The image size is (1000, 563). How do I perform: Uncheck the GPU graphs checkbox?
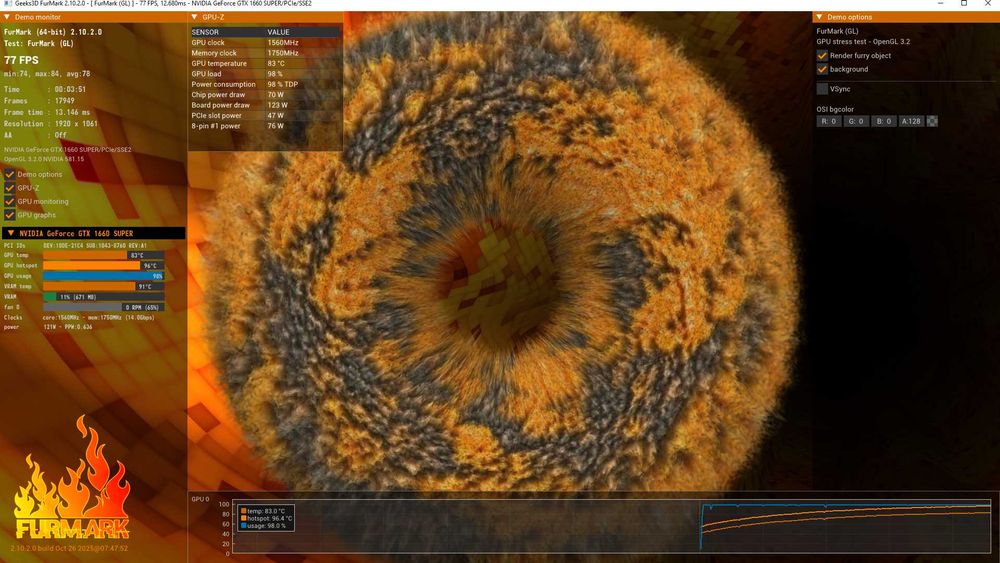click(10, 215)
